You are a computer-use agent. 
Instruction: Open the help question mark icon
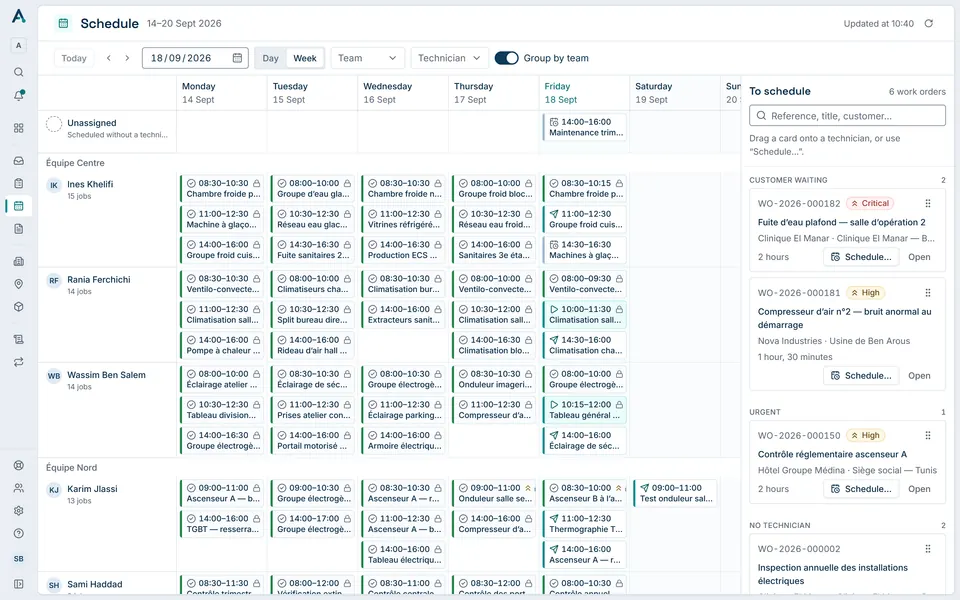(19, 533)
